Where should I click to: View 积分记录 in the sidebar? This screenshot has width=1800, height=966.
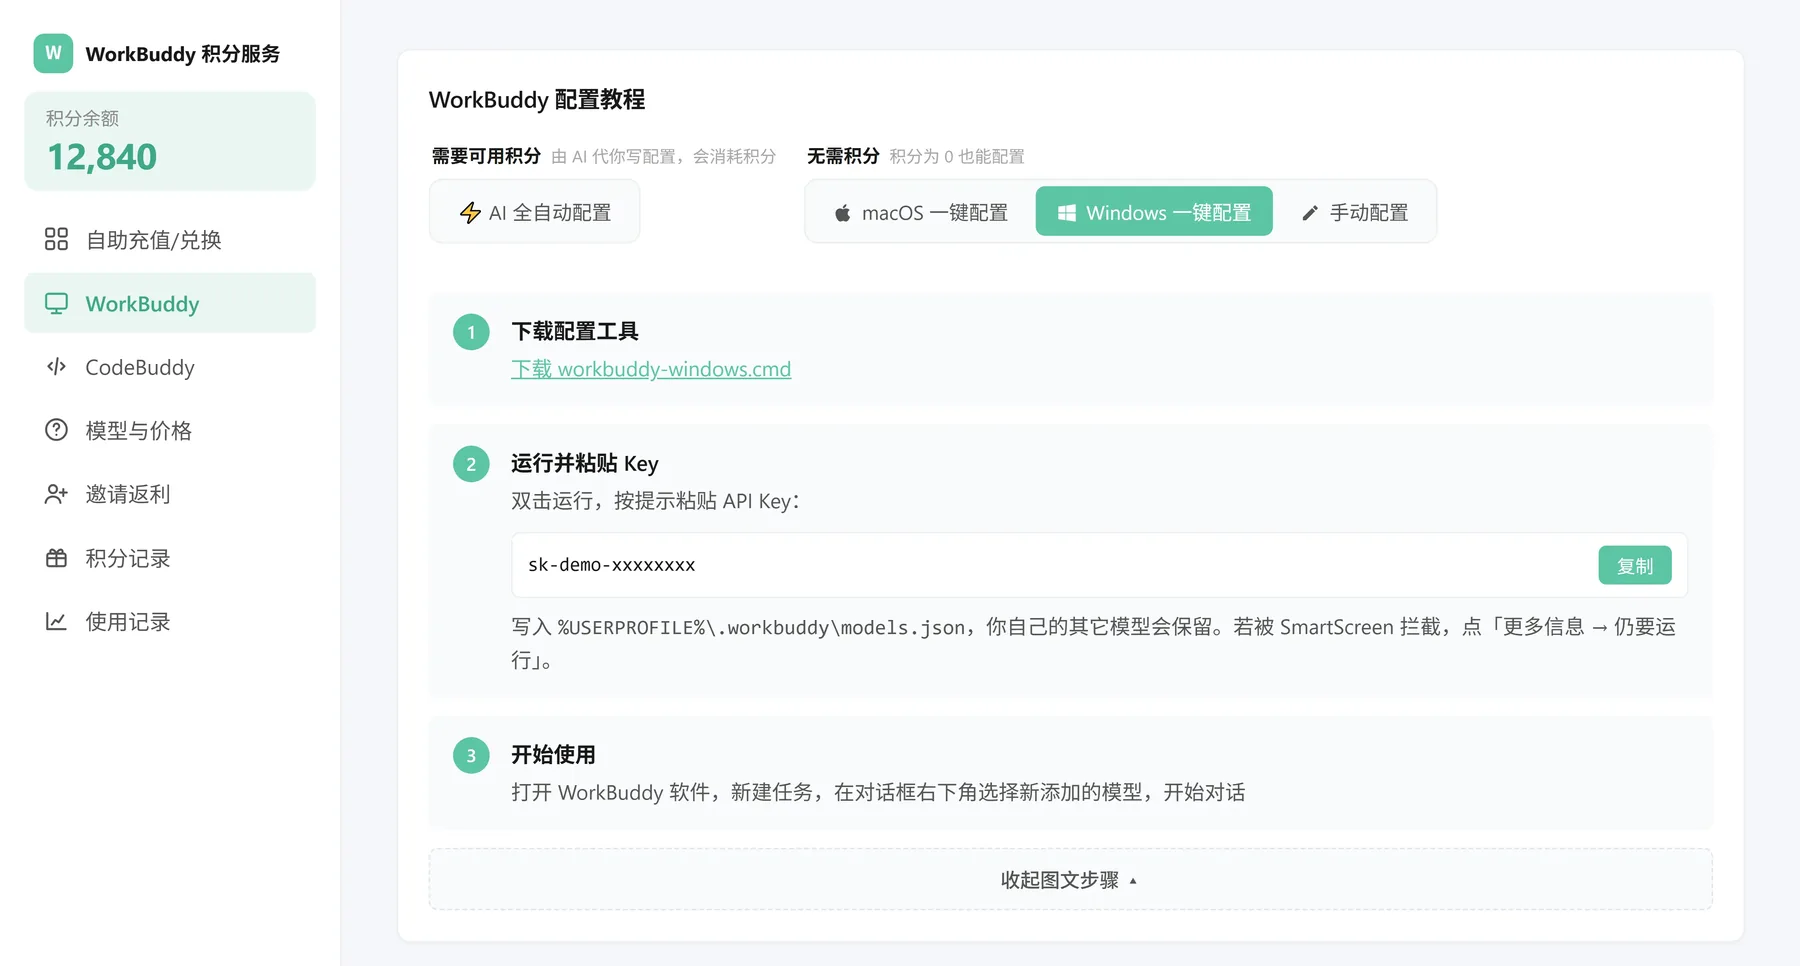click(x=170, y=558)
